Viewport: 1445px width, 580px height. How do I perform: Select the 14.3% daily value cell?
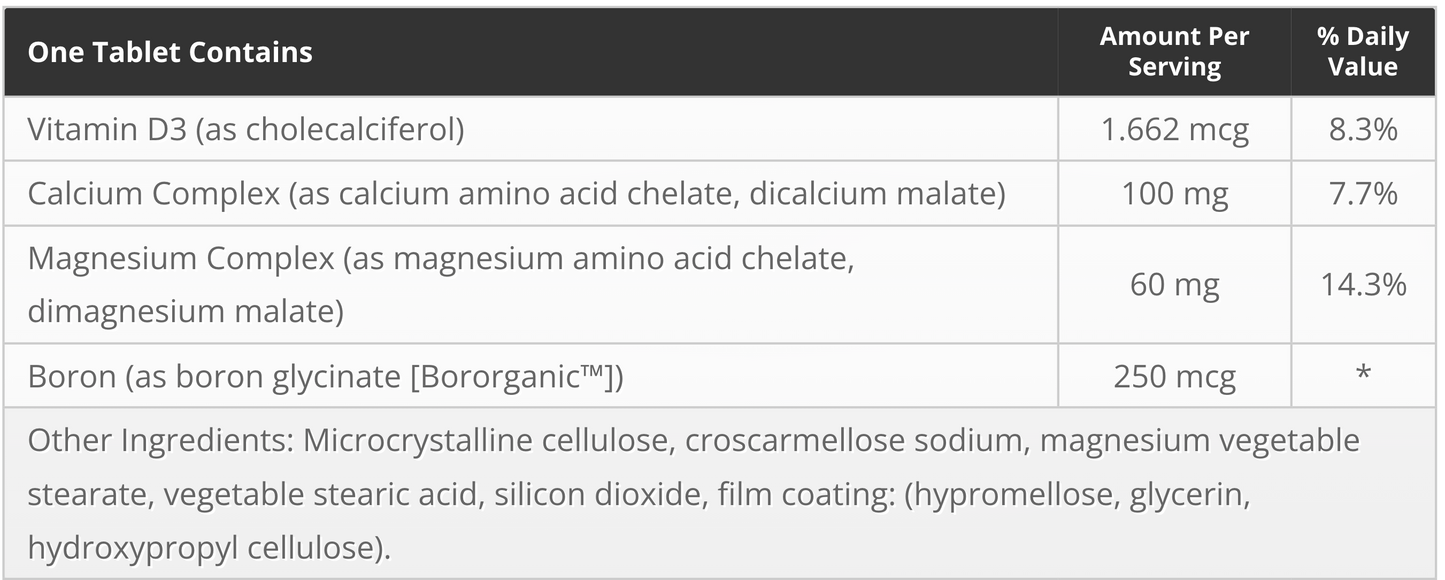pyautogui.click(x=1362, y=285)
